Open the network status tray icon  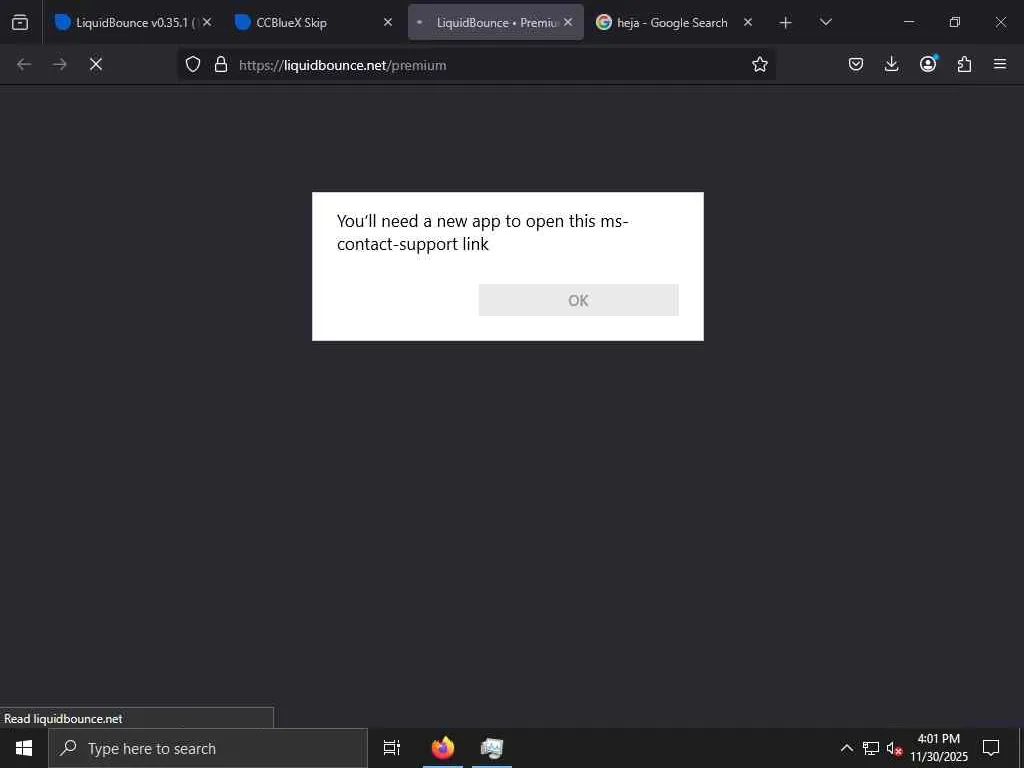871,748
